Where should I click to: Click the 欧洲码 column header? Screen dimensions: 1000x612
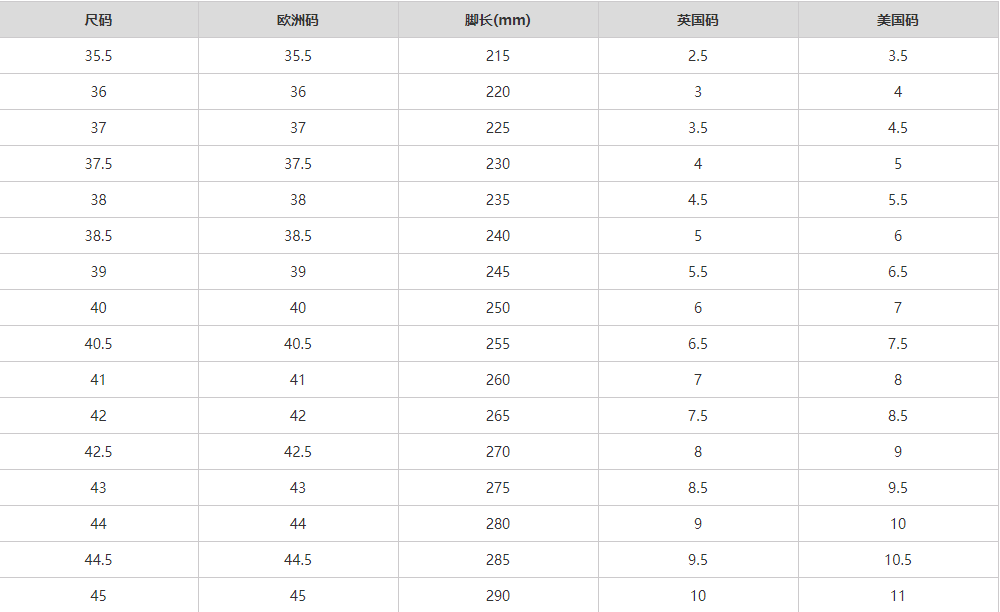[298, 20]
